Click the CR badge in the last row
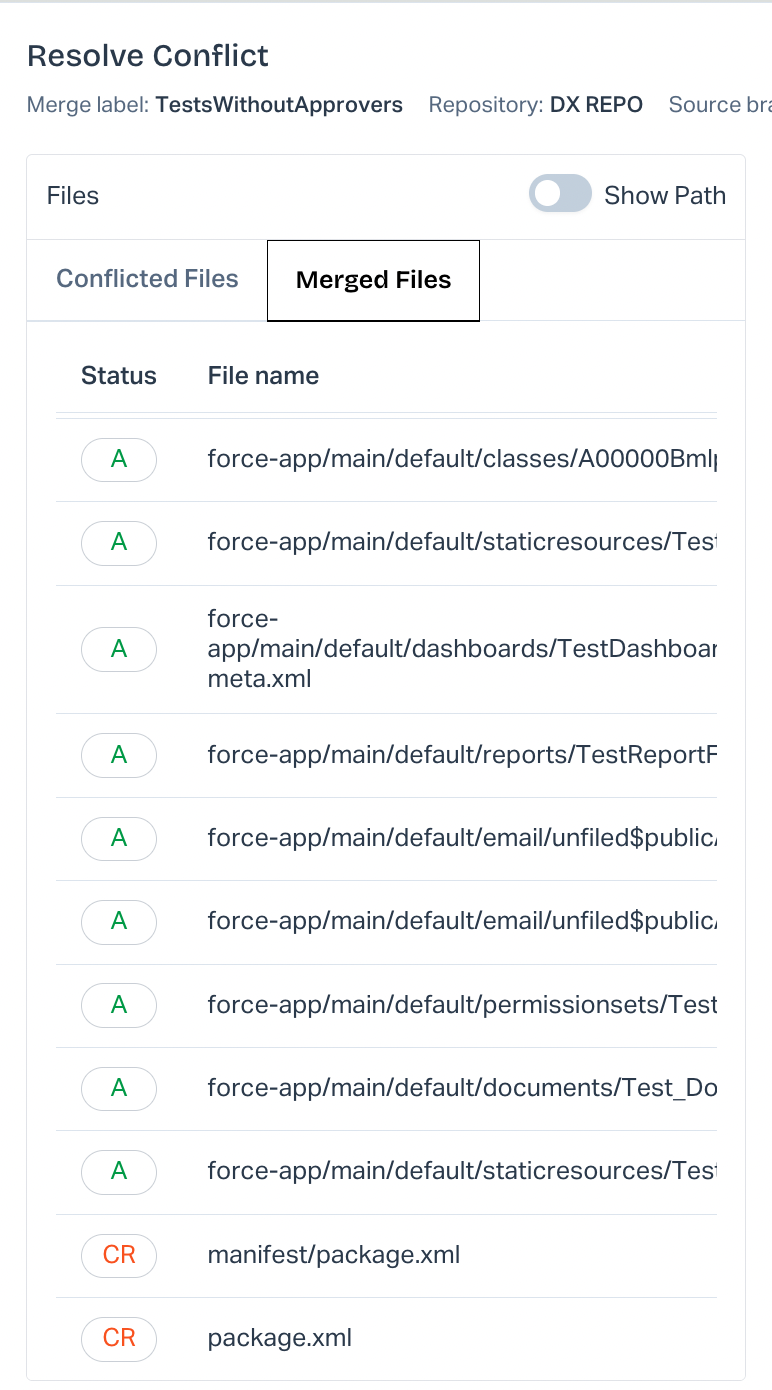Screen dimensions: 772x1390 [119, 1338]
